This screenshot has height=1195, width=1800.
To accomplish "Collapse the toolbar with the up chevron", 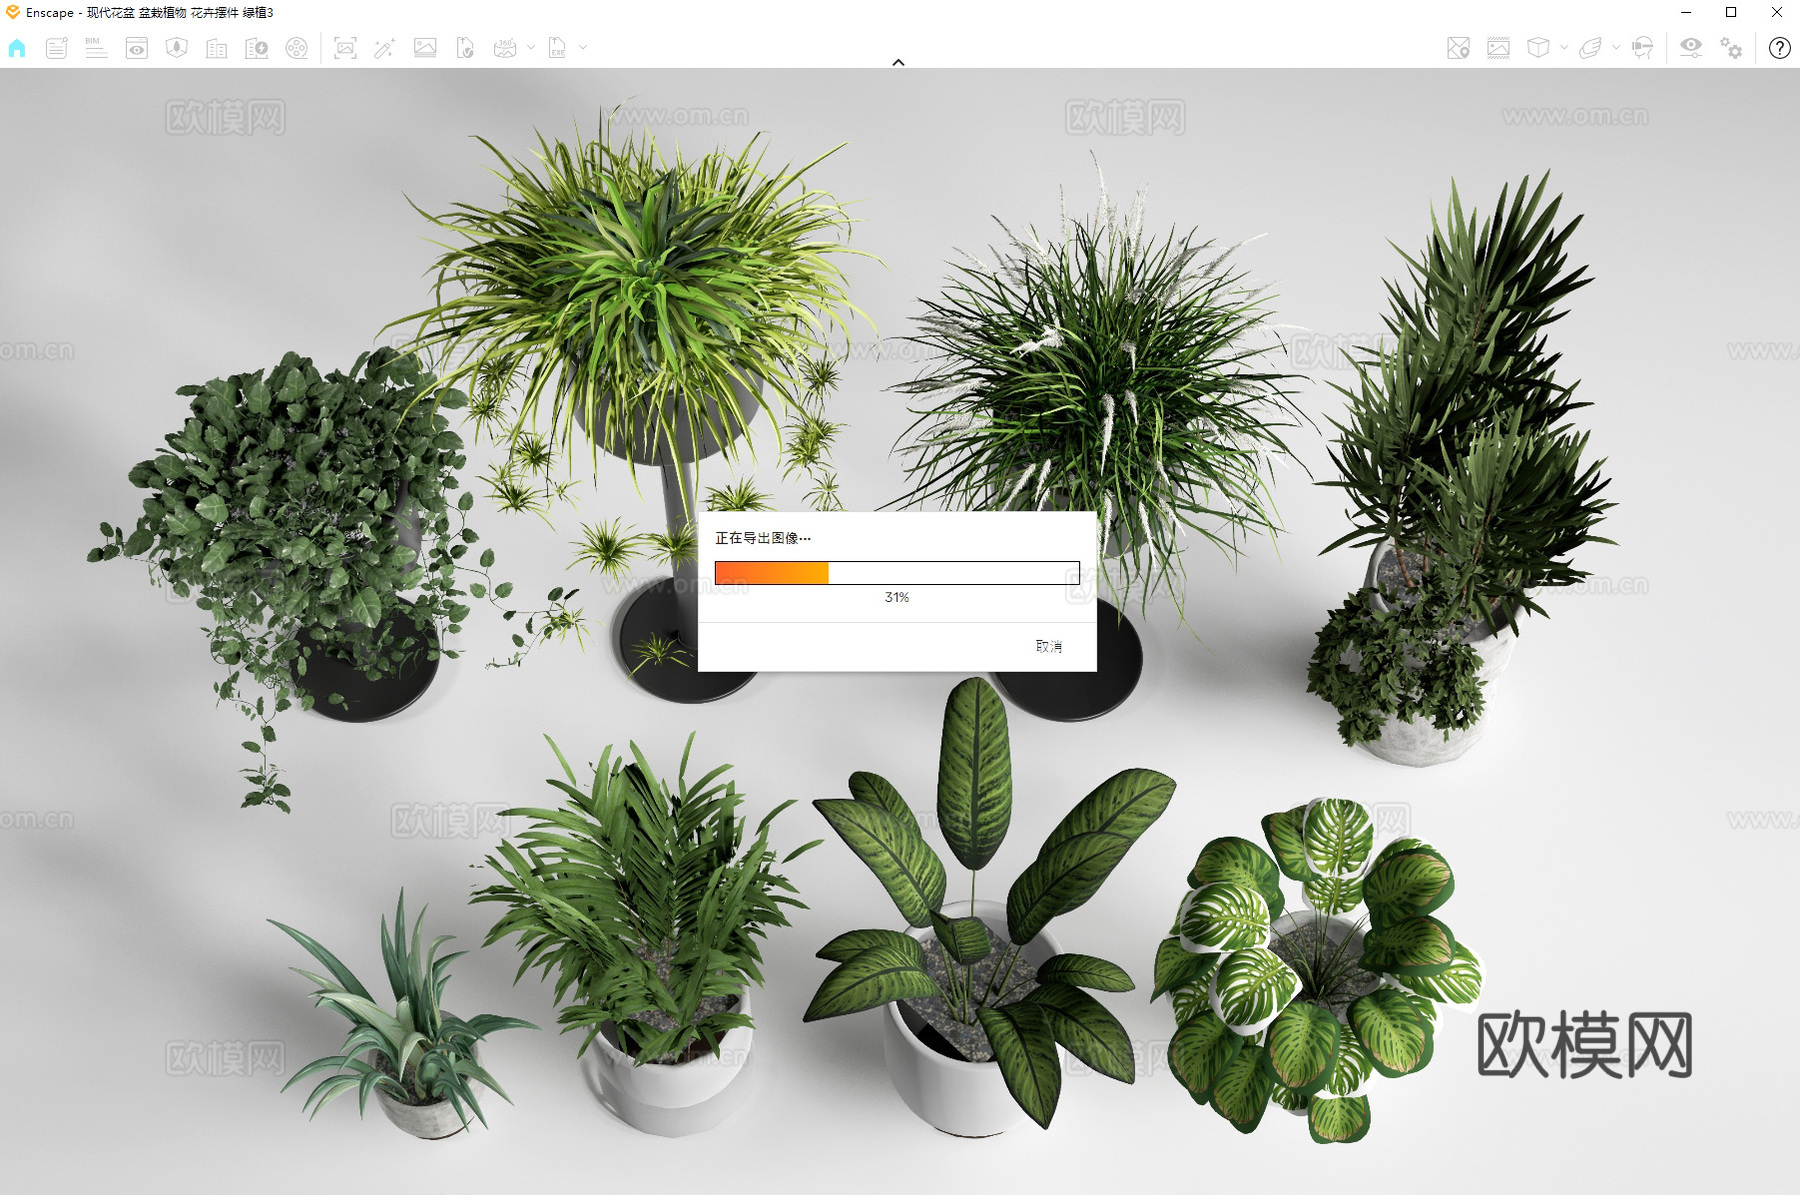I will pyautogui.click(x=898, y=62).
